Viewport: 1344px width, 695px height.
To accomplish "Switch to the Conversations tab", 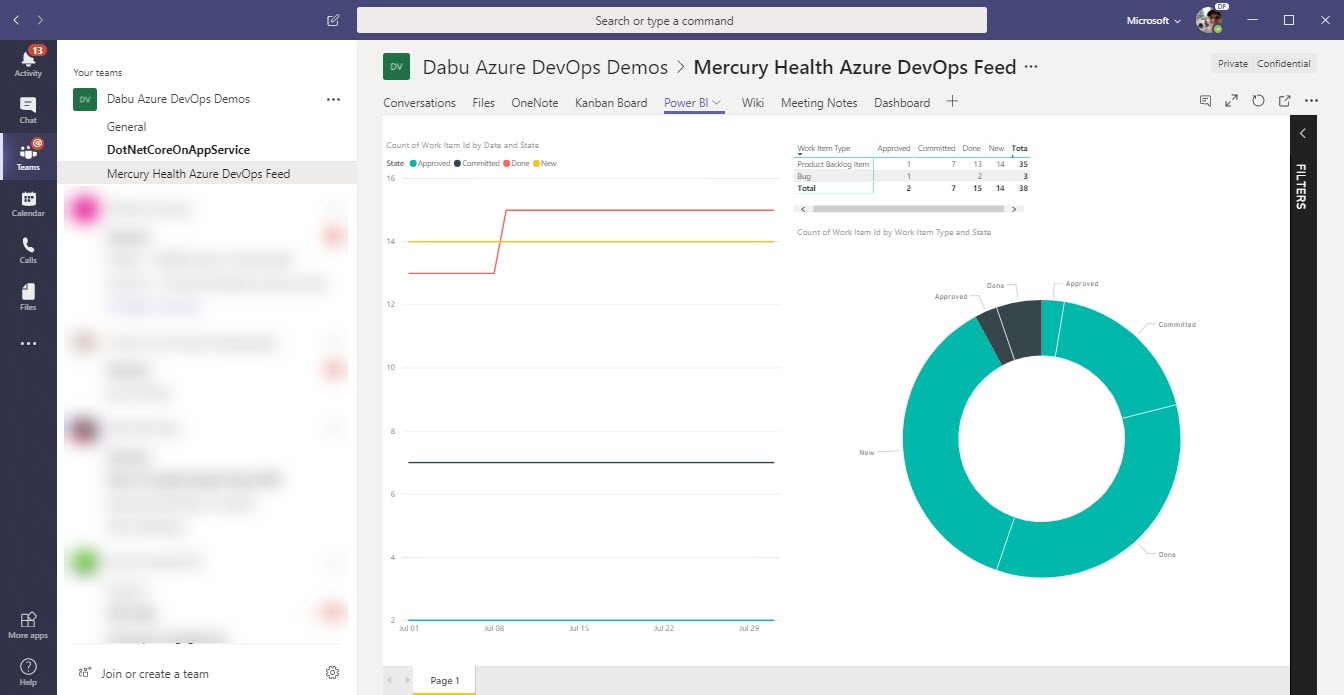I will click(419, 102).
